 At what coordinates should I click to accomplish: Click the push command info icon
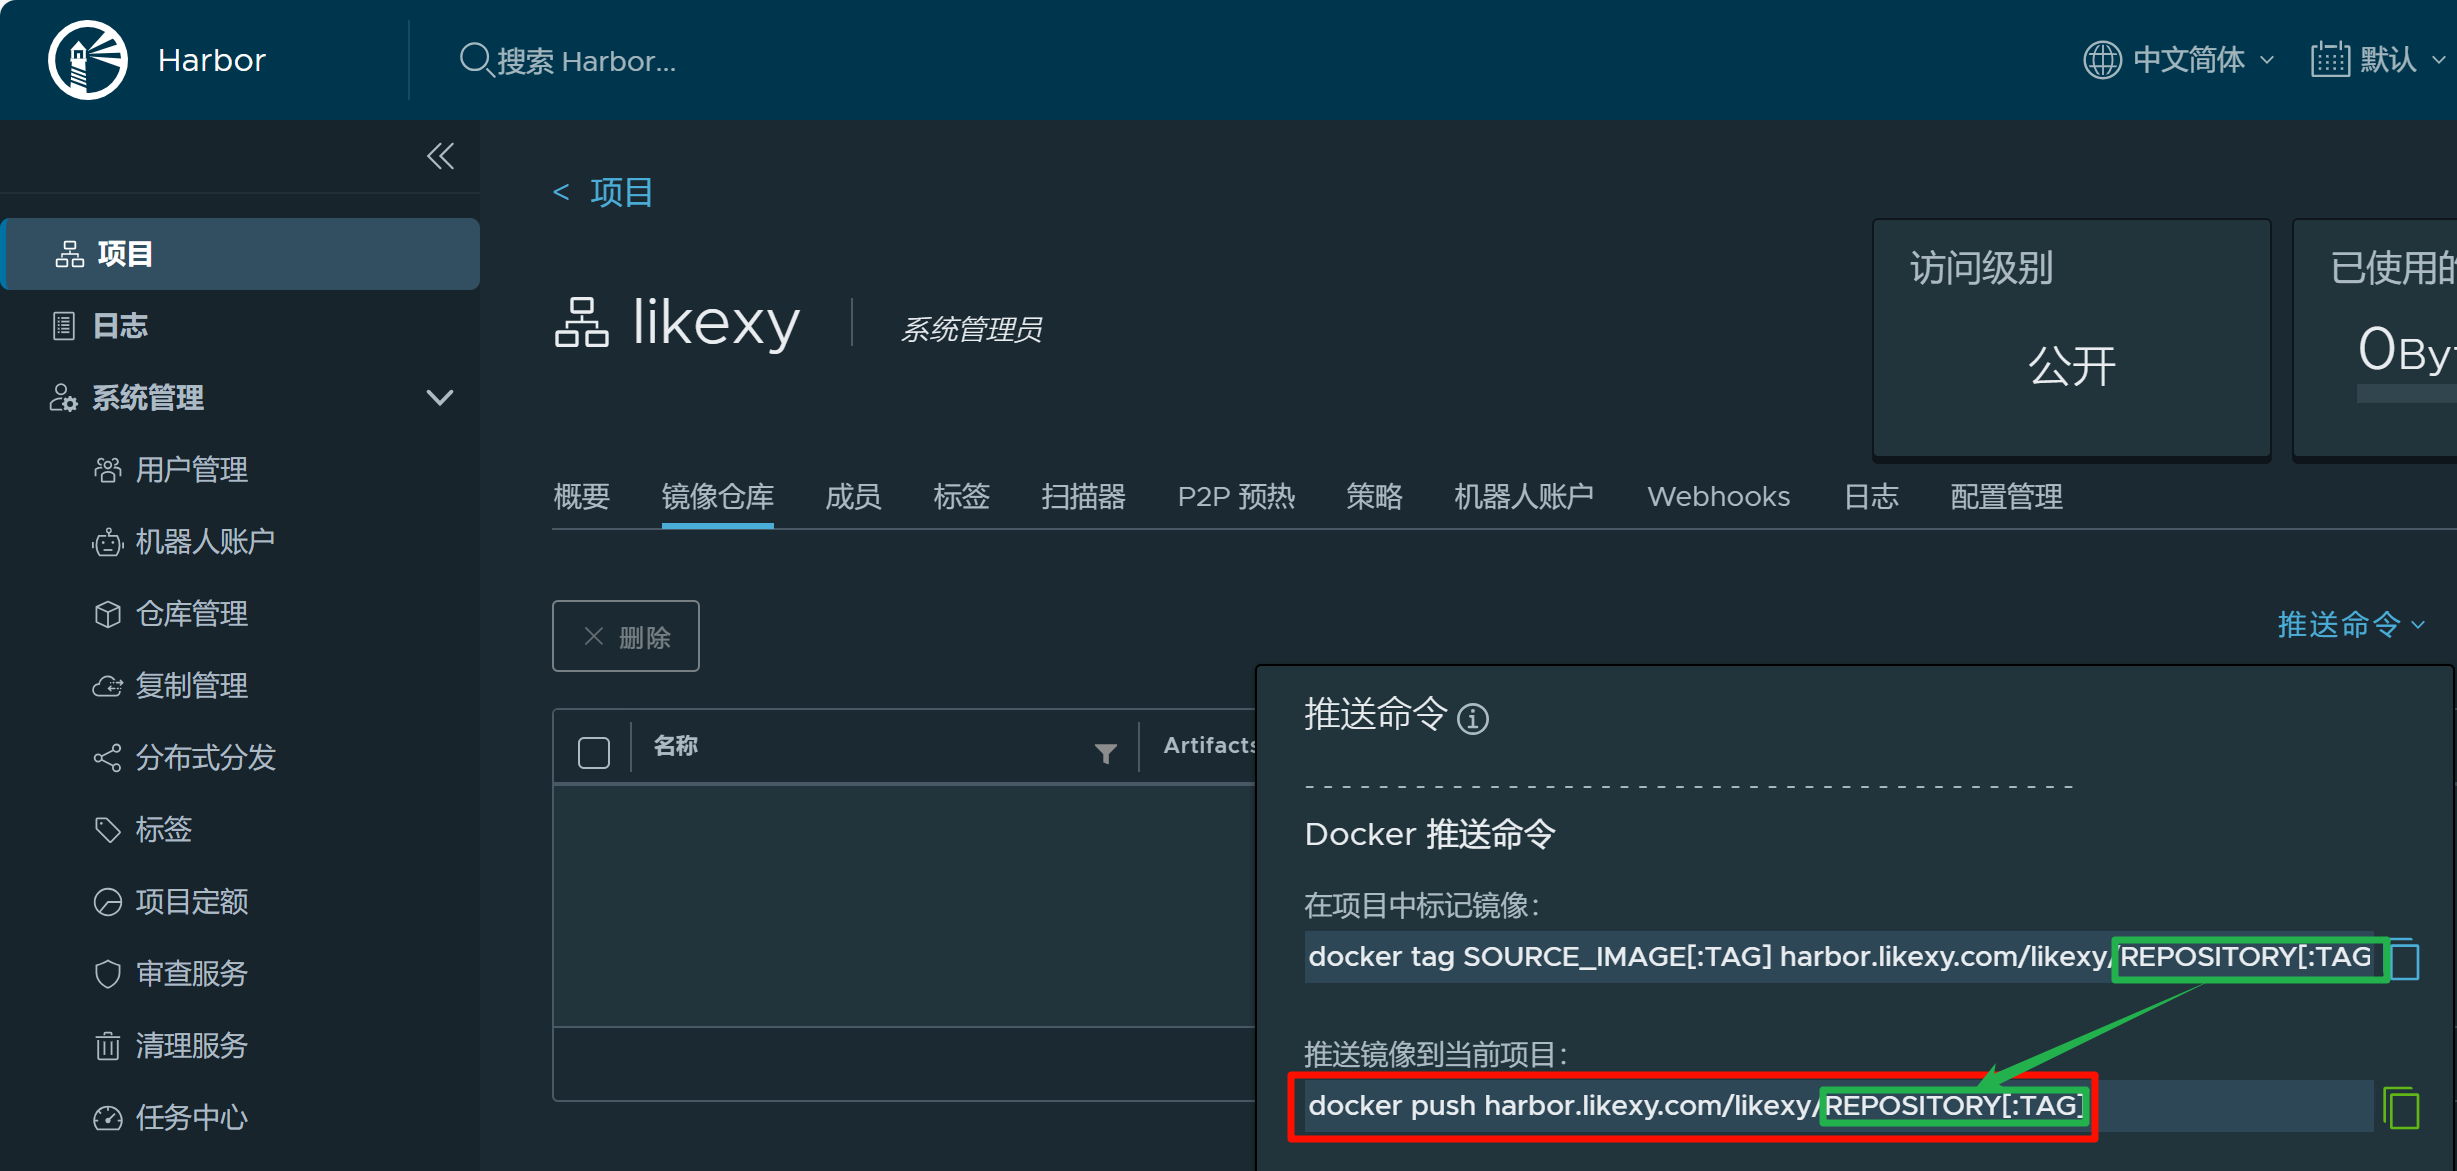tap(1472, 718)
